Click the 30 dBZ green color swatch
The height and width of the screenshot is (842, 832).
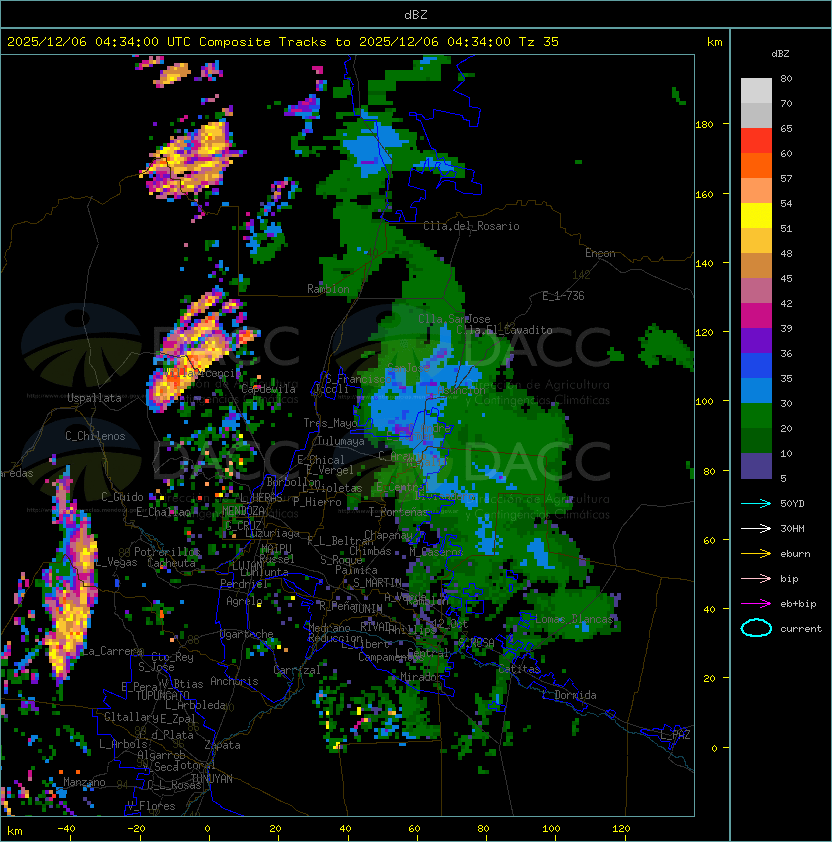click(x=756, y=416)
